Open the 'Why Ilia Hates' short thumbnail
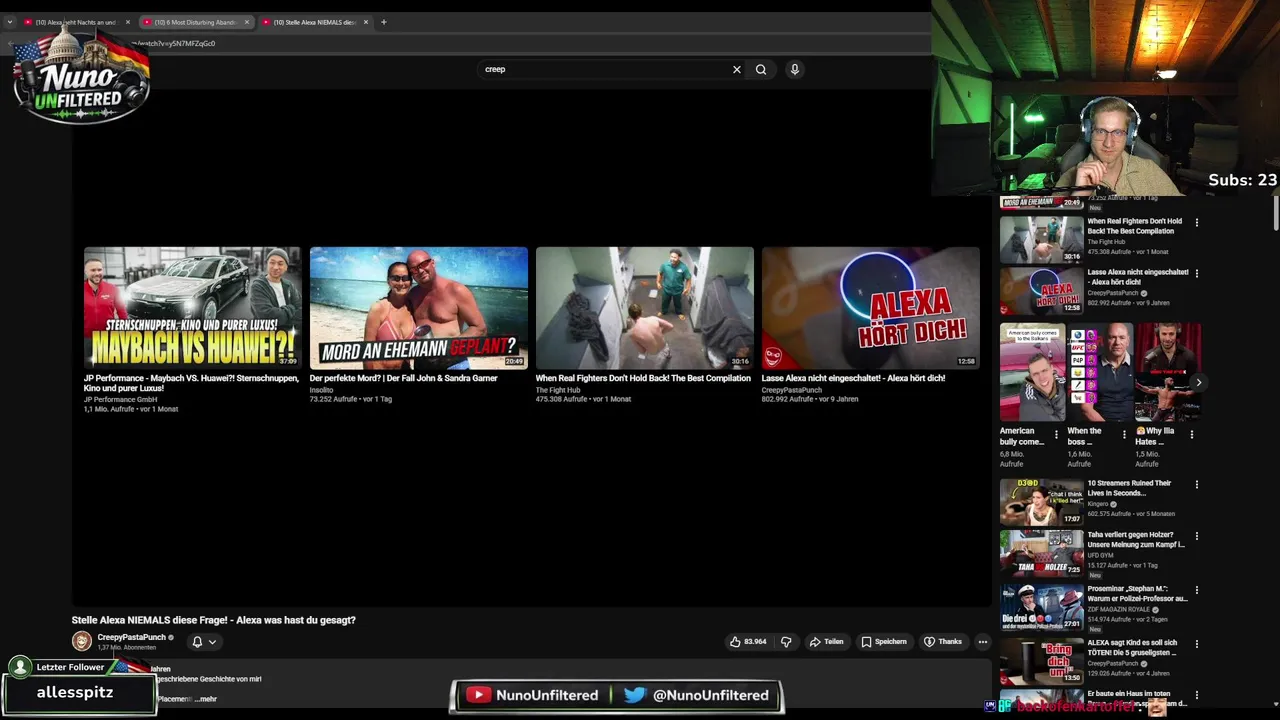 coord(1168,372)
